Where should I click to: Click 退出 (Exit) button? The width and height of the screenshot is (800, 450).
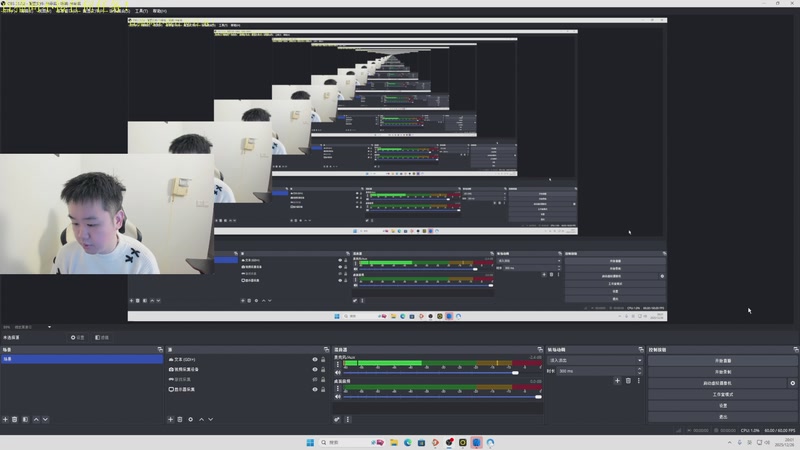click(x=722, y=417)
